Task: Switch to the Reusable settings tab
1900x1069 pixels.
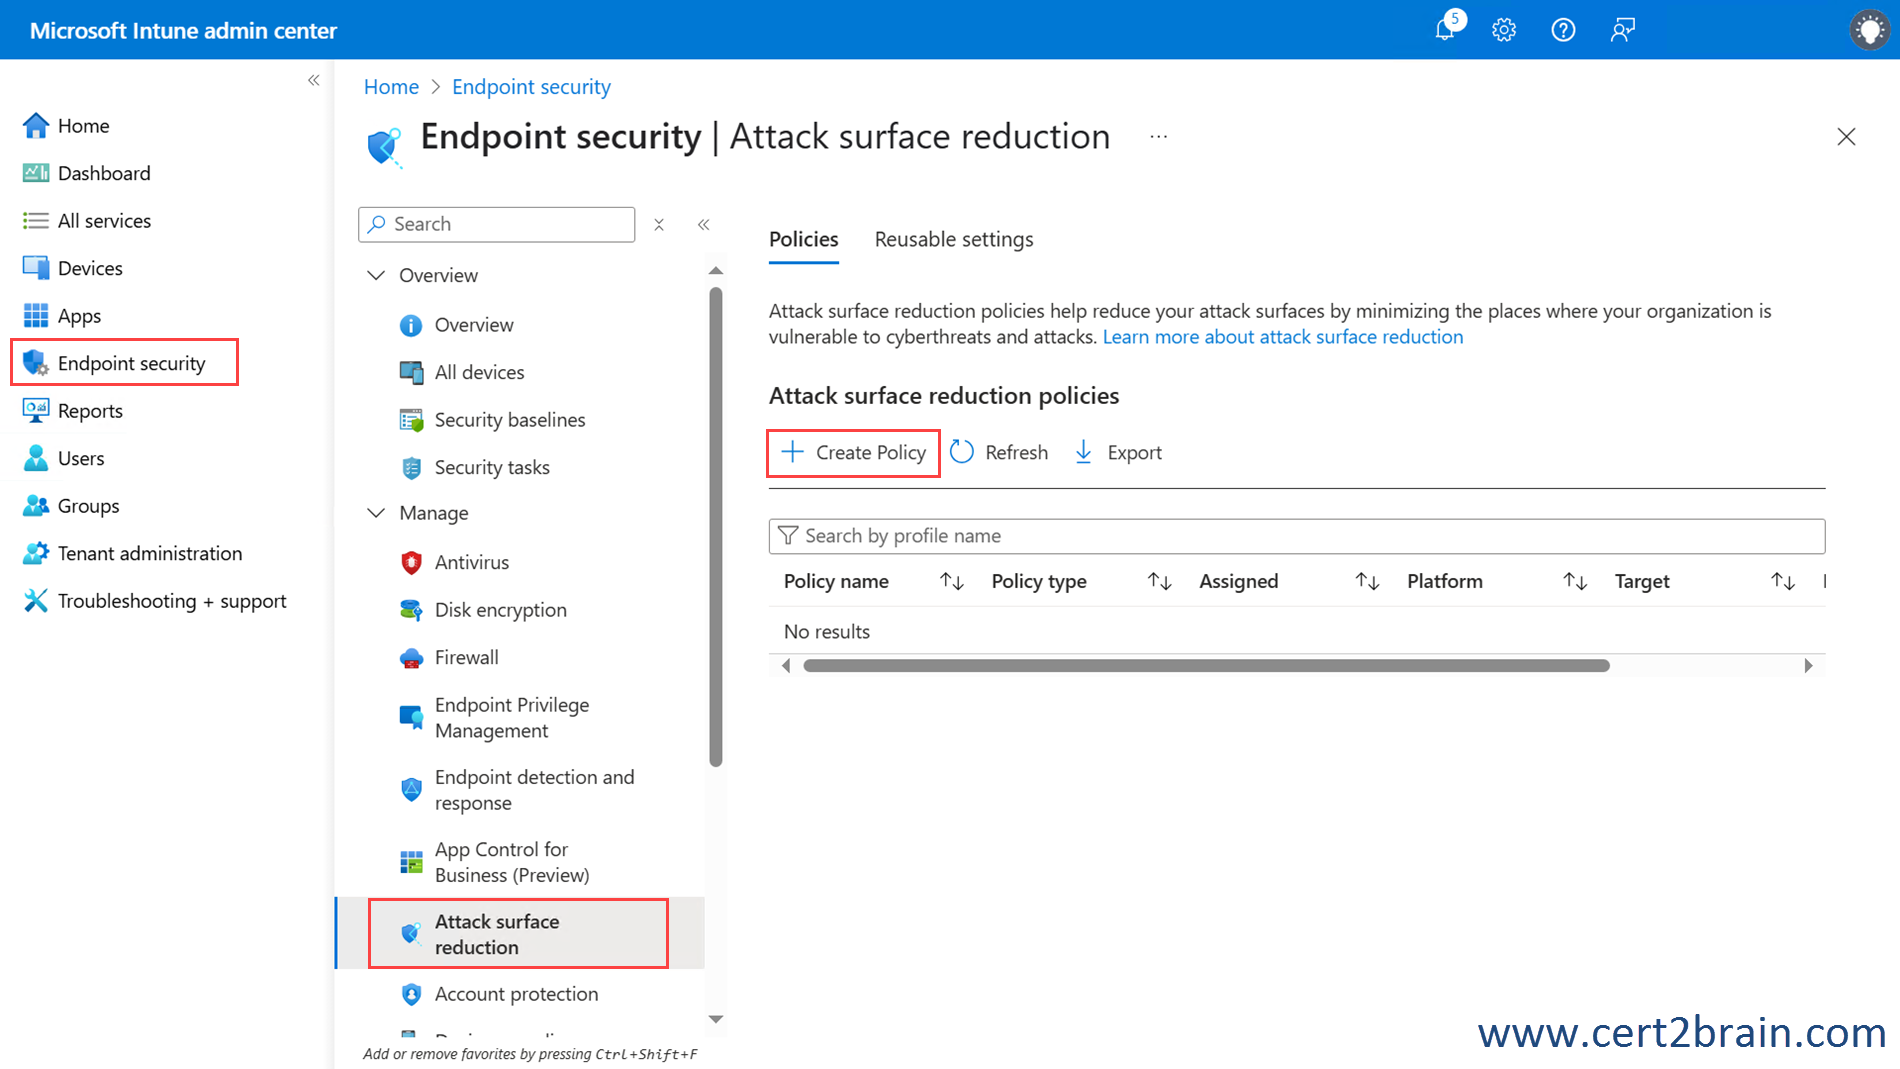Action: (954, 240)
